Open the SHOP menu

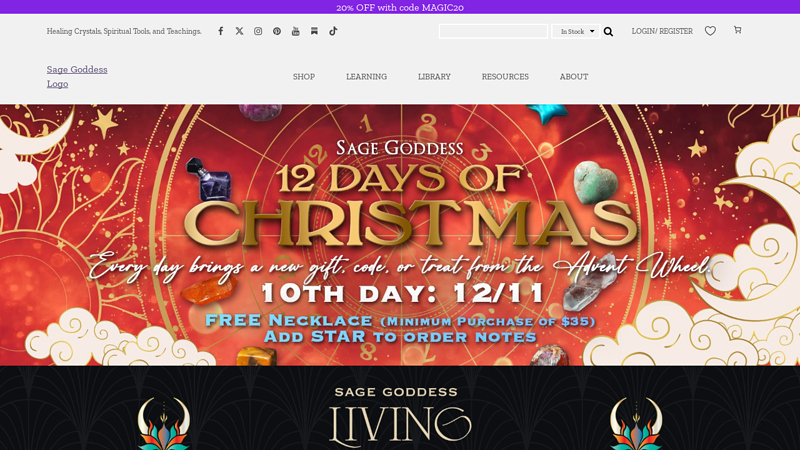coord(304,77)
